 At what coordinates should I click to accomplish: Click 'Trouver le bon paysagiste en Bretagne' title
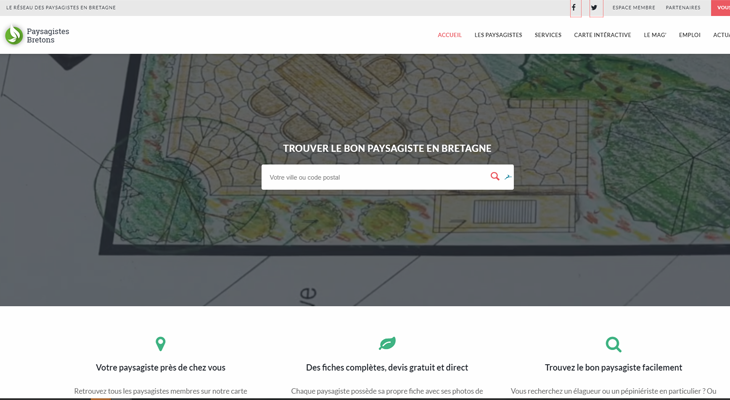coord(387,148)
